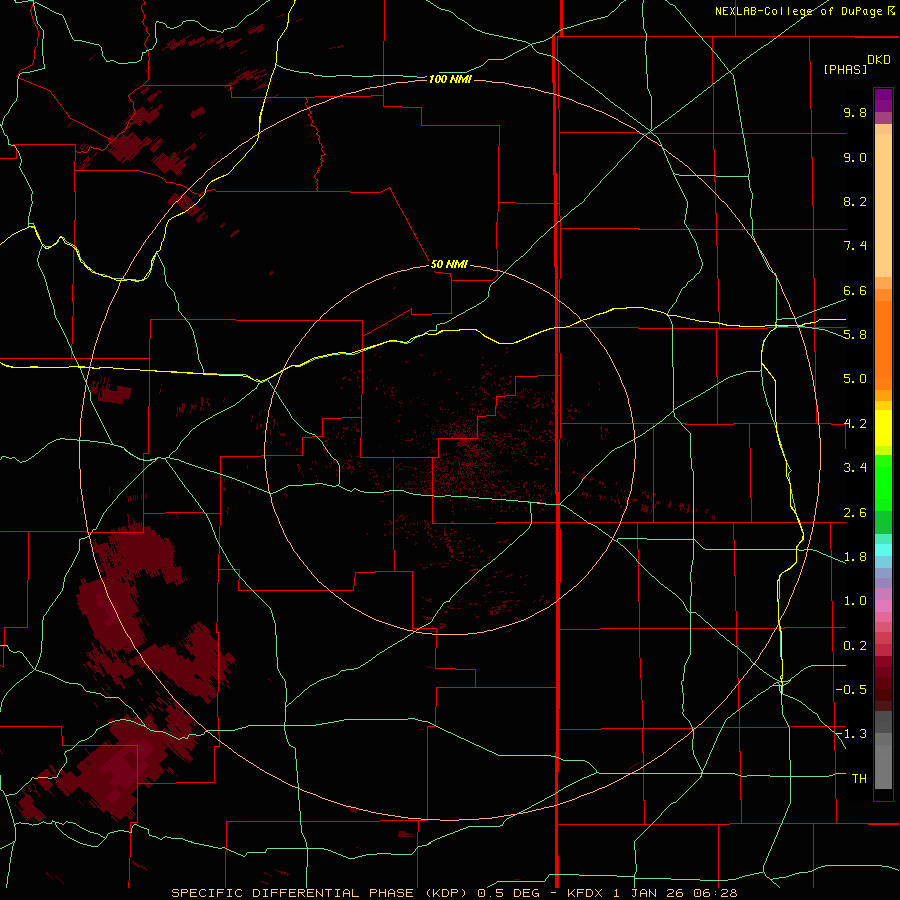The image size is (900, 900).
Task: Click the 0.2 legend value
Action: pos(855,646)
